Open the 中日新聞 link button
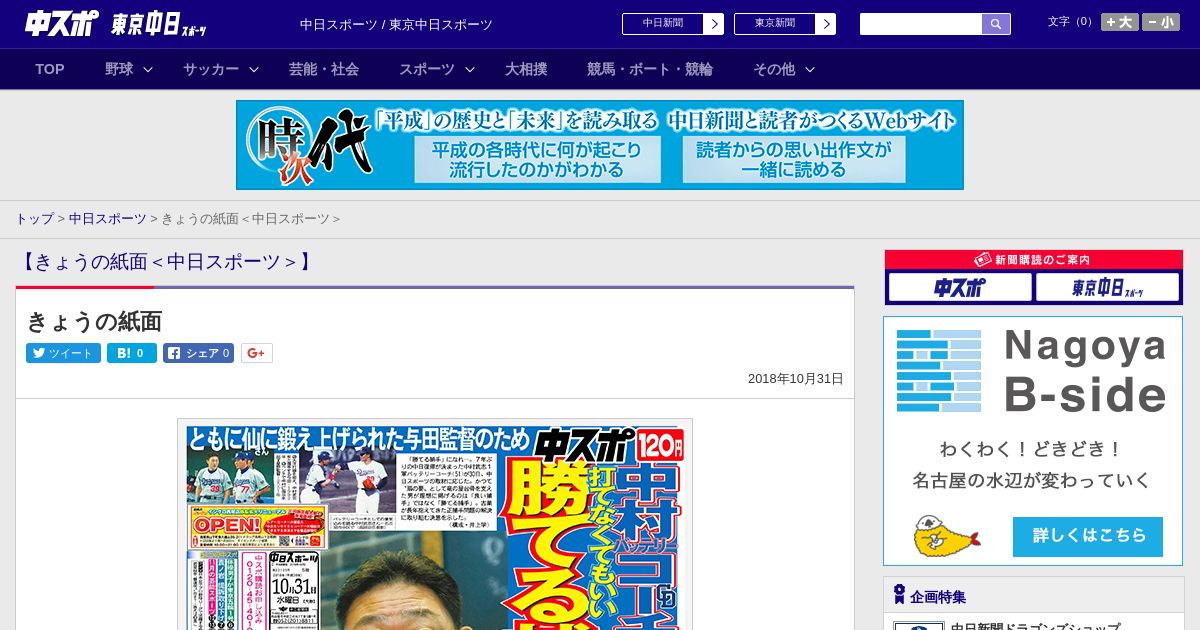 (663, 24)
